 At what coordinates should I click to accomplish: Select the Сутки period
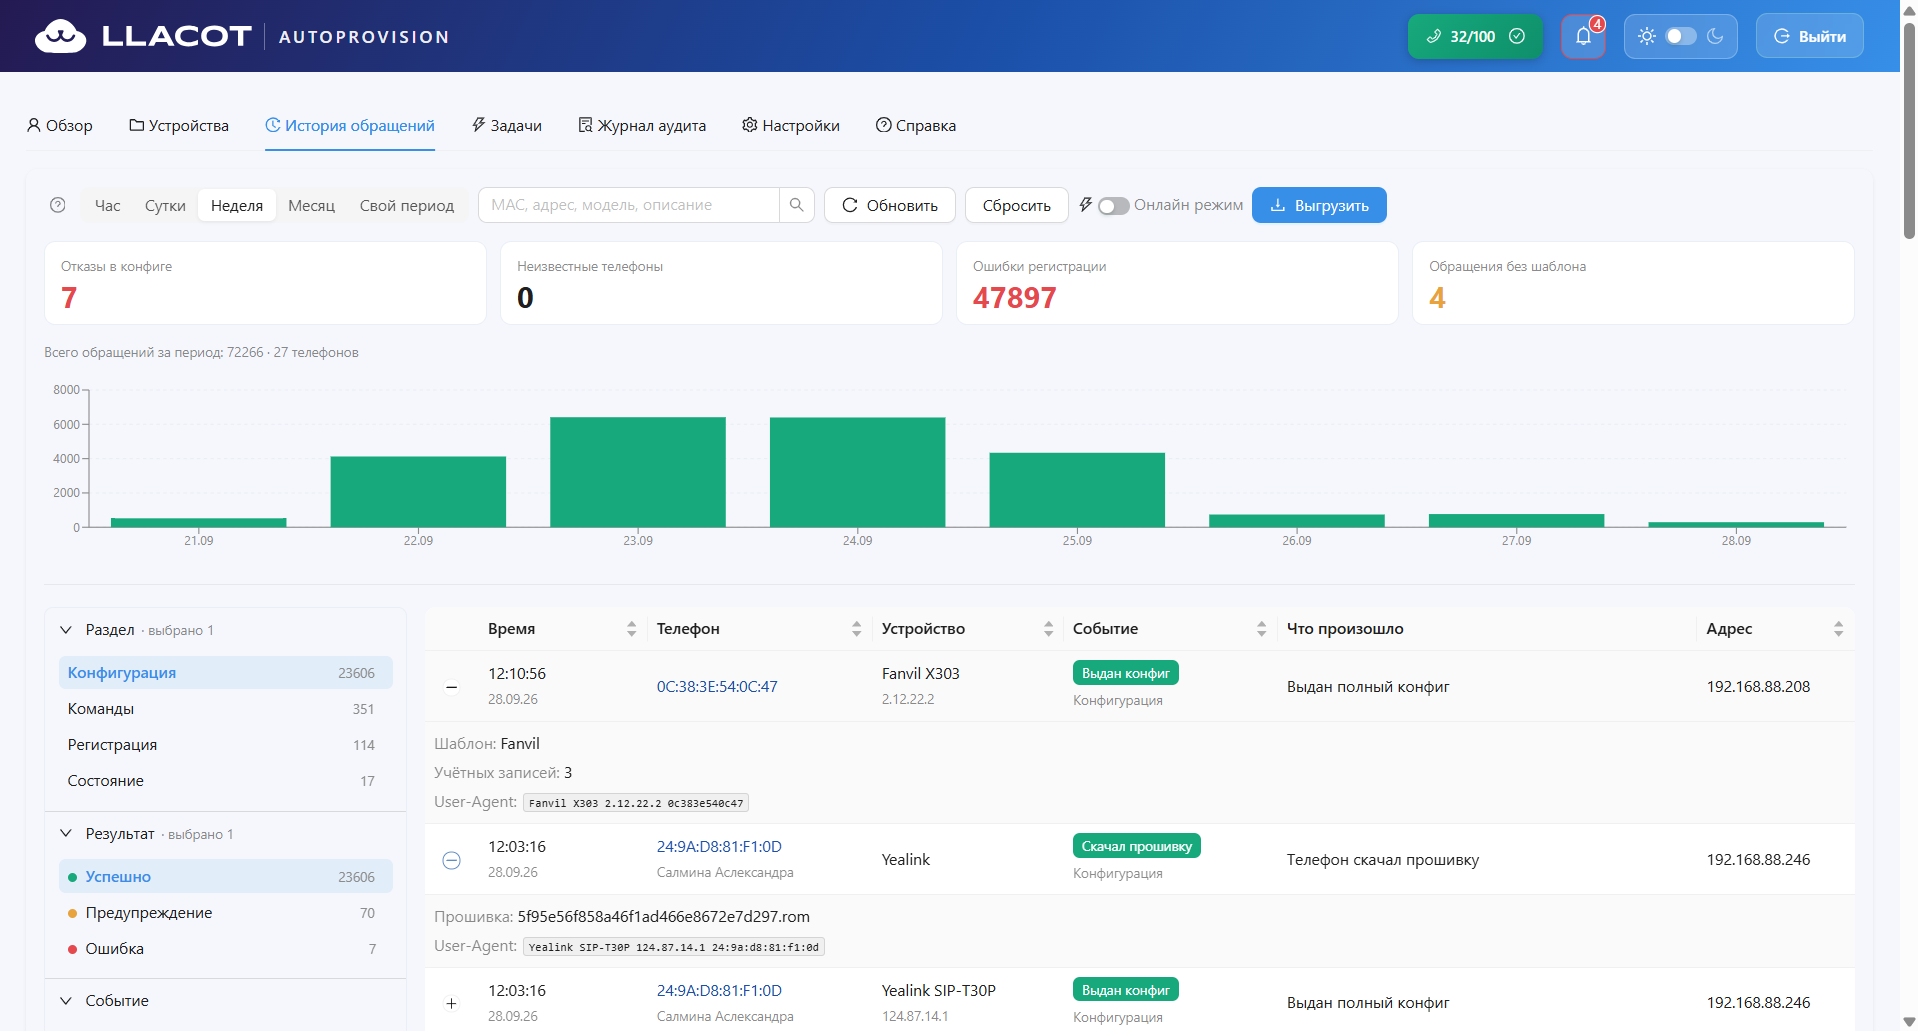point(165,205)
